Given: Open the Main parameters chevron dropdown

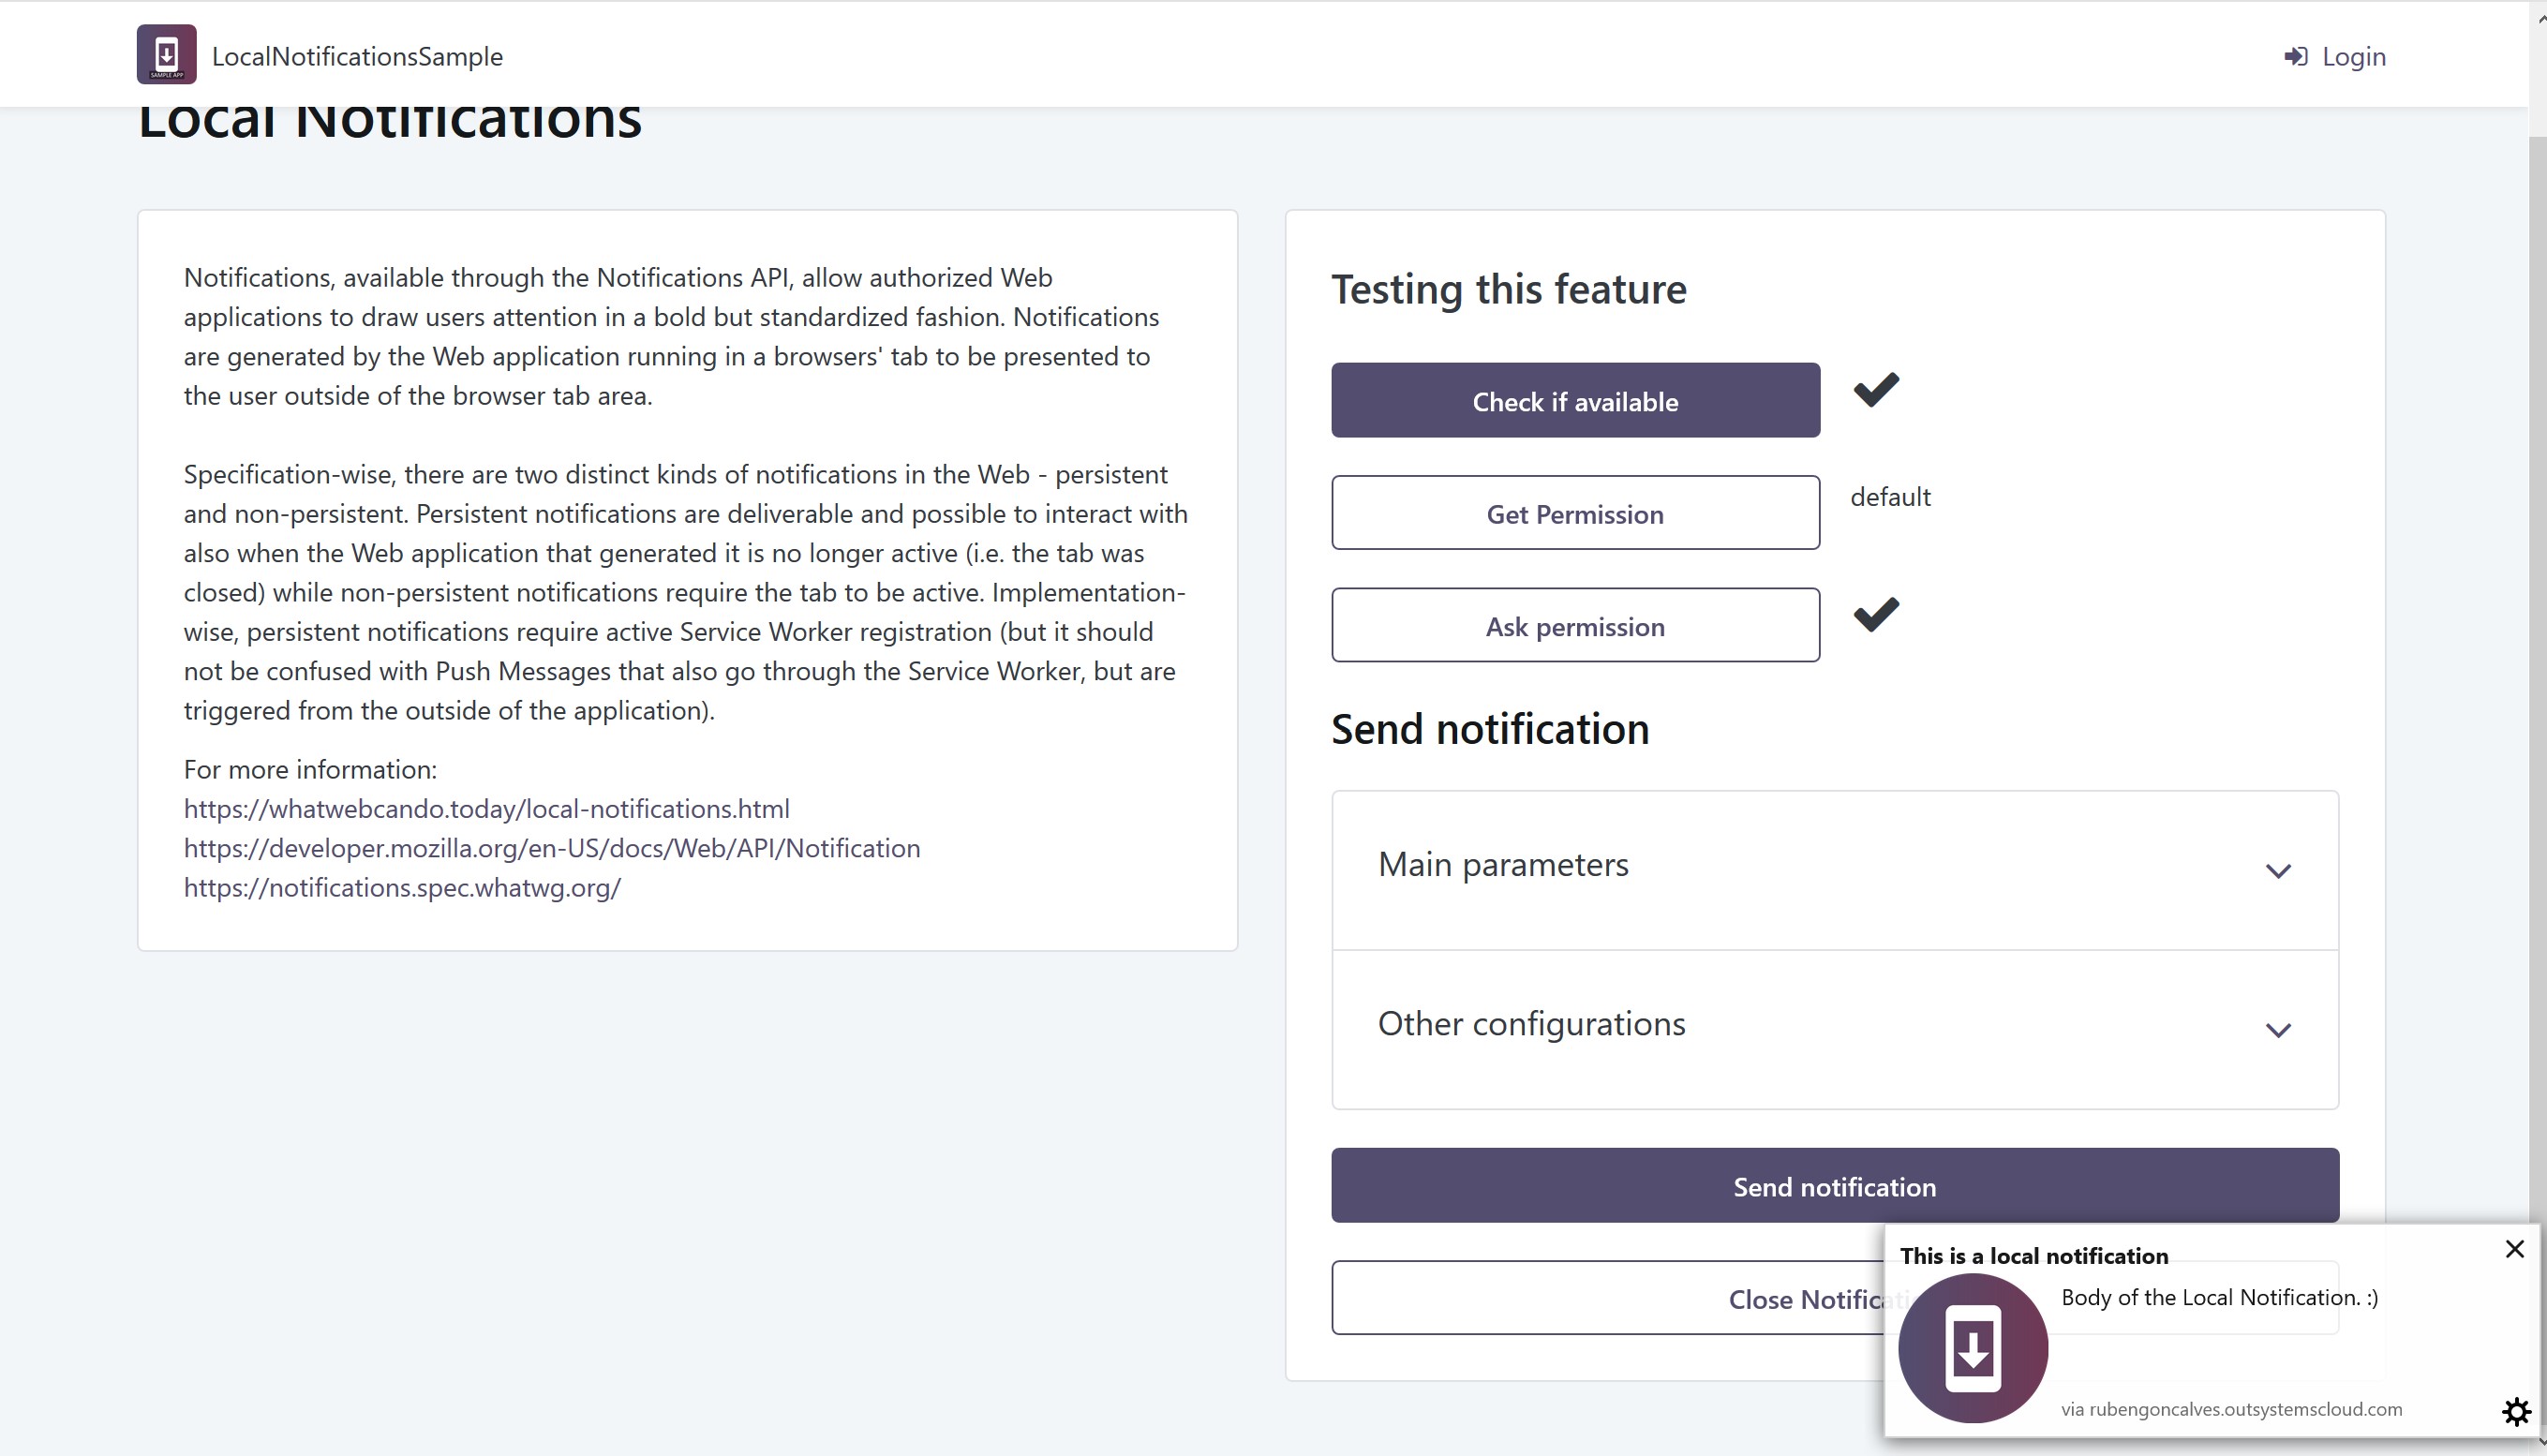Looking at the screenshot, I should pos(2279,870).
